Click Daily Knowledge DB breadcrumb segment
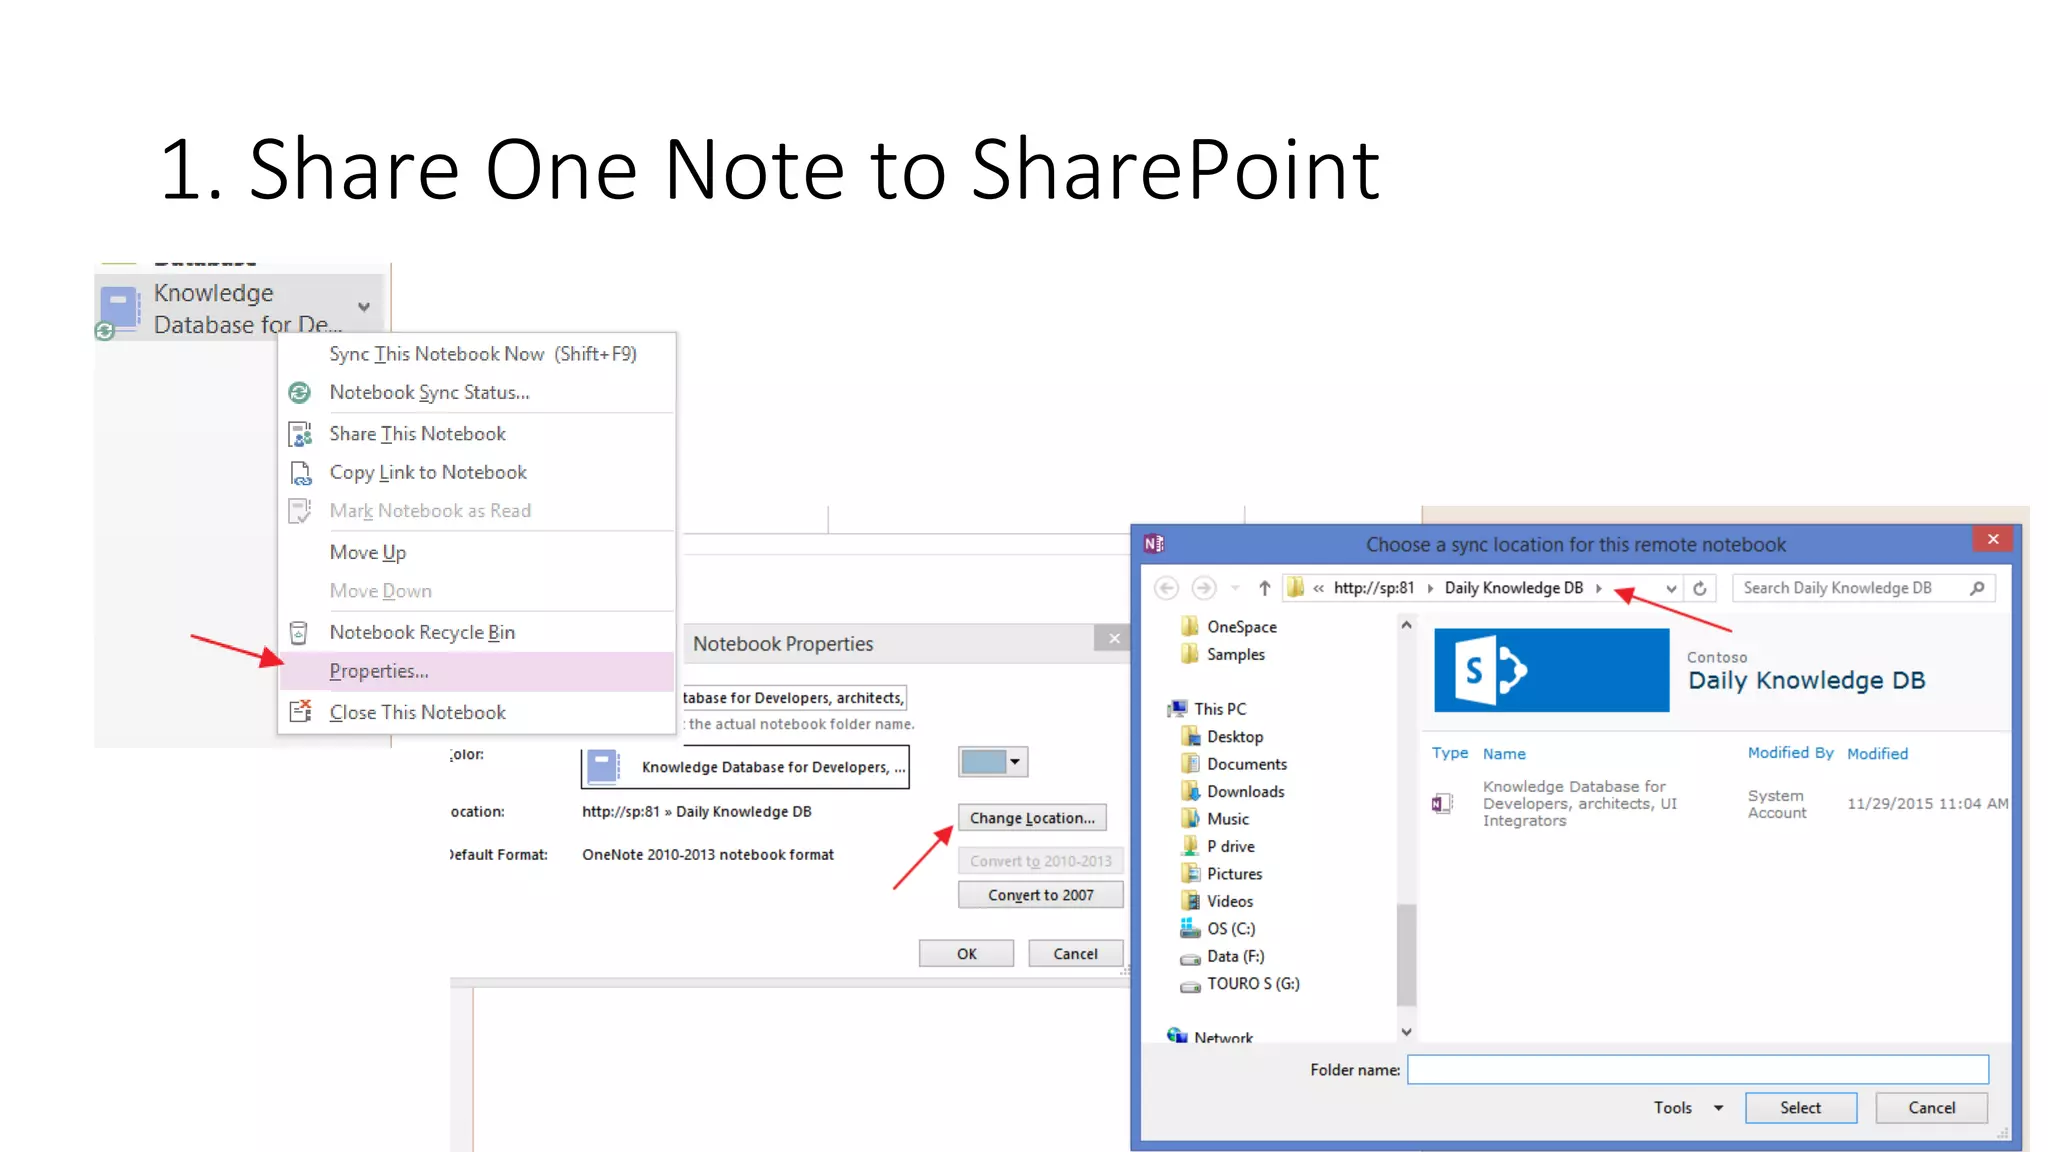Viewport: 2048px width, 1152px height. pyautogui.click(x=1514, y=588)
